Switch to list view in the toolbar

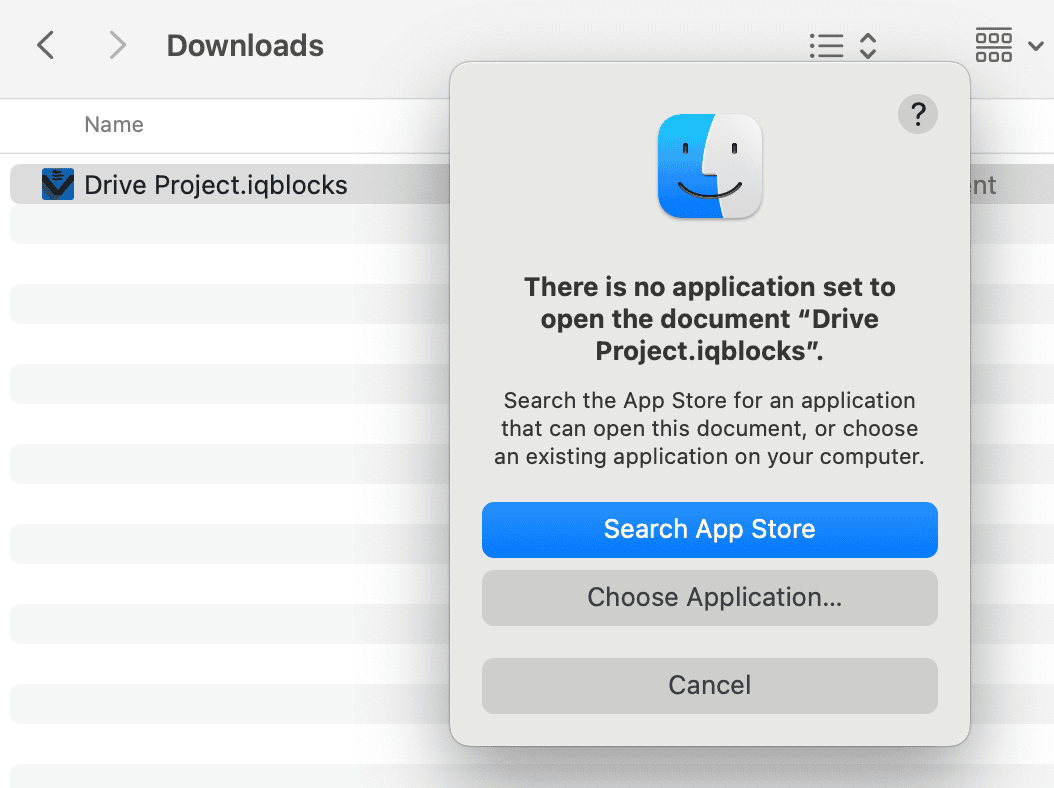click(827, 46)
